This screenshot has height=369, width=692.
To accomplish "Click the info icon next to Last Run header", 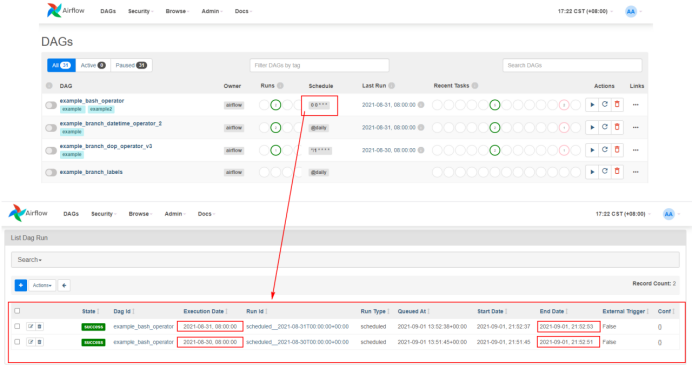I will (391, 86).
